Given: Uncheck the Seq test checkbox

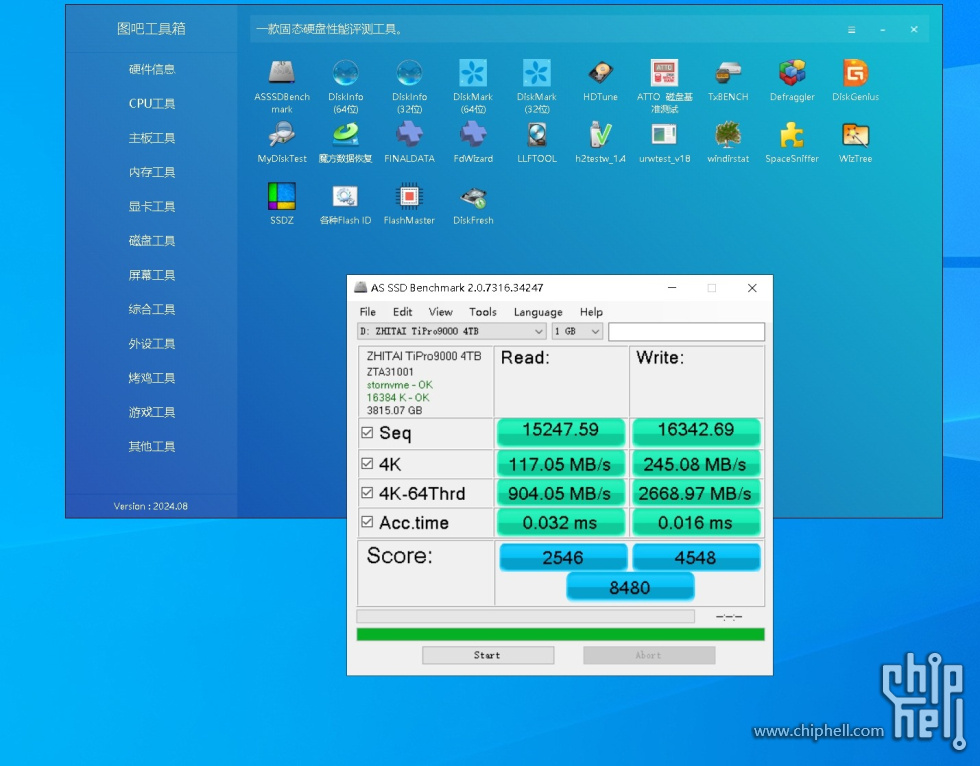Looking at the screenshot, I should [367, 432].
